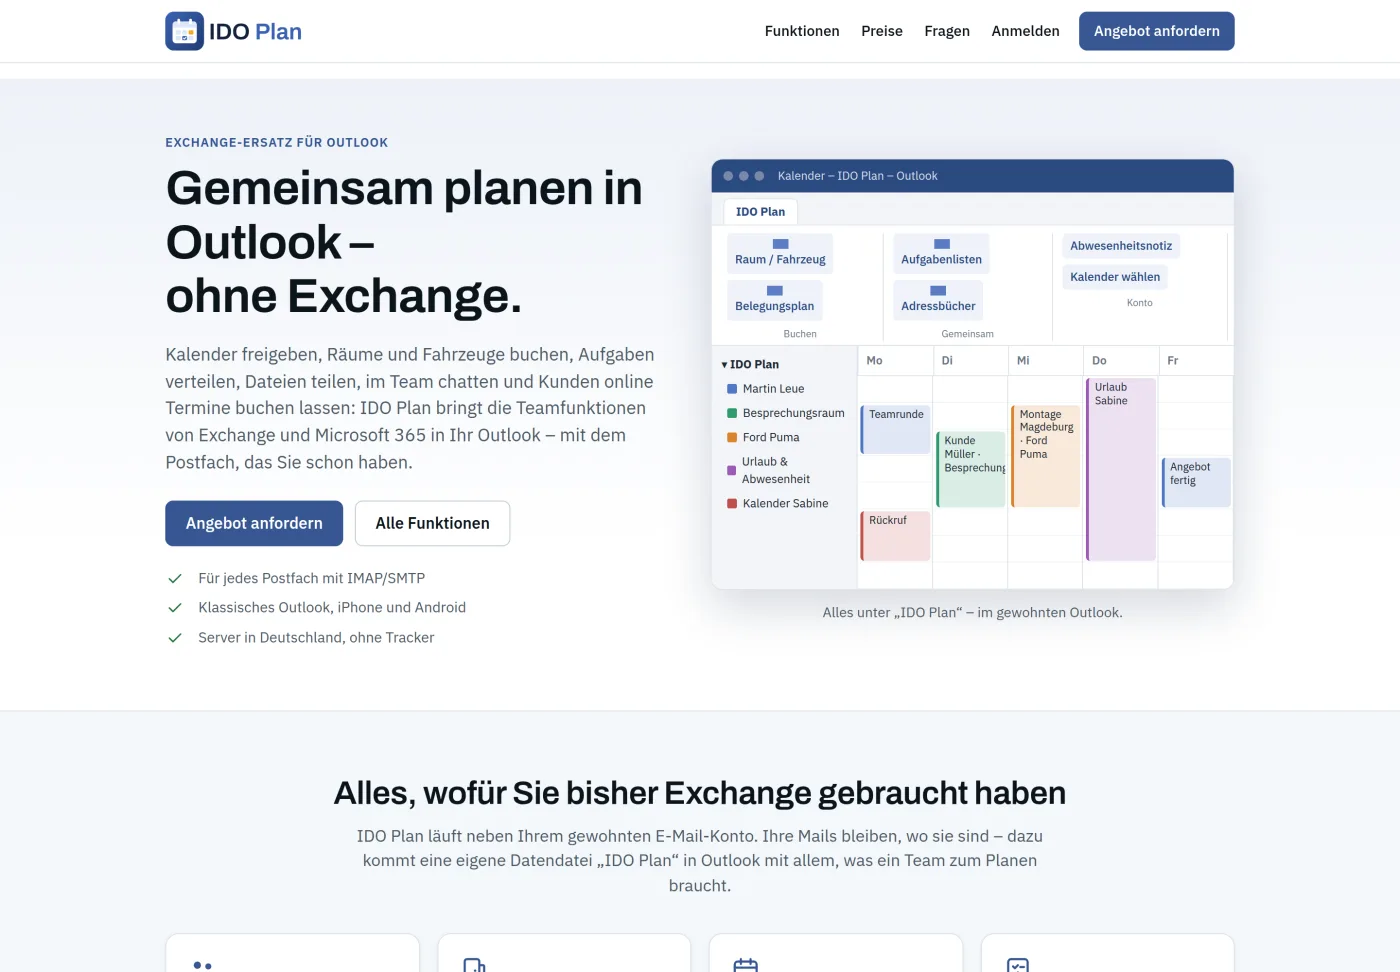Select the Kunde Müller Besprechung appointment
The width and height of the screenshot is (1400, 972).
tap(971, 469)
